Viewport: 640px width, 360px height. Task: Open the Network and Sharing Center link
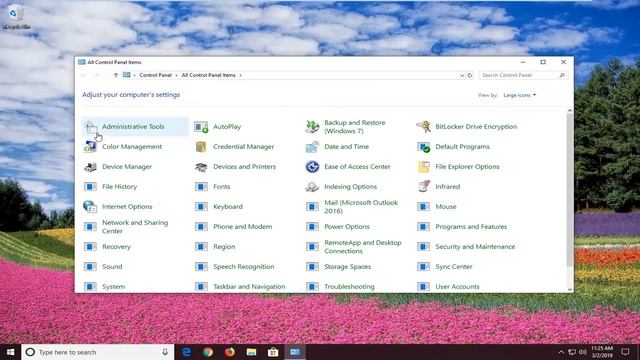[135, 227]
